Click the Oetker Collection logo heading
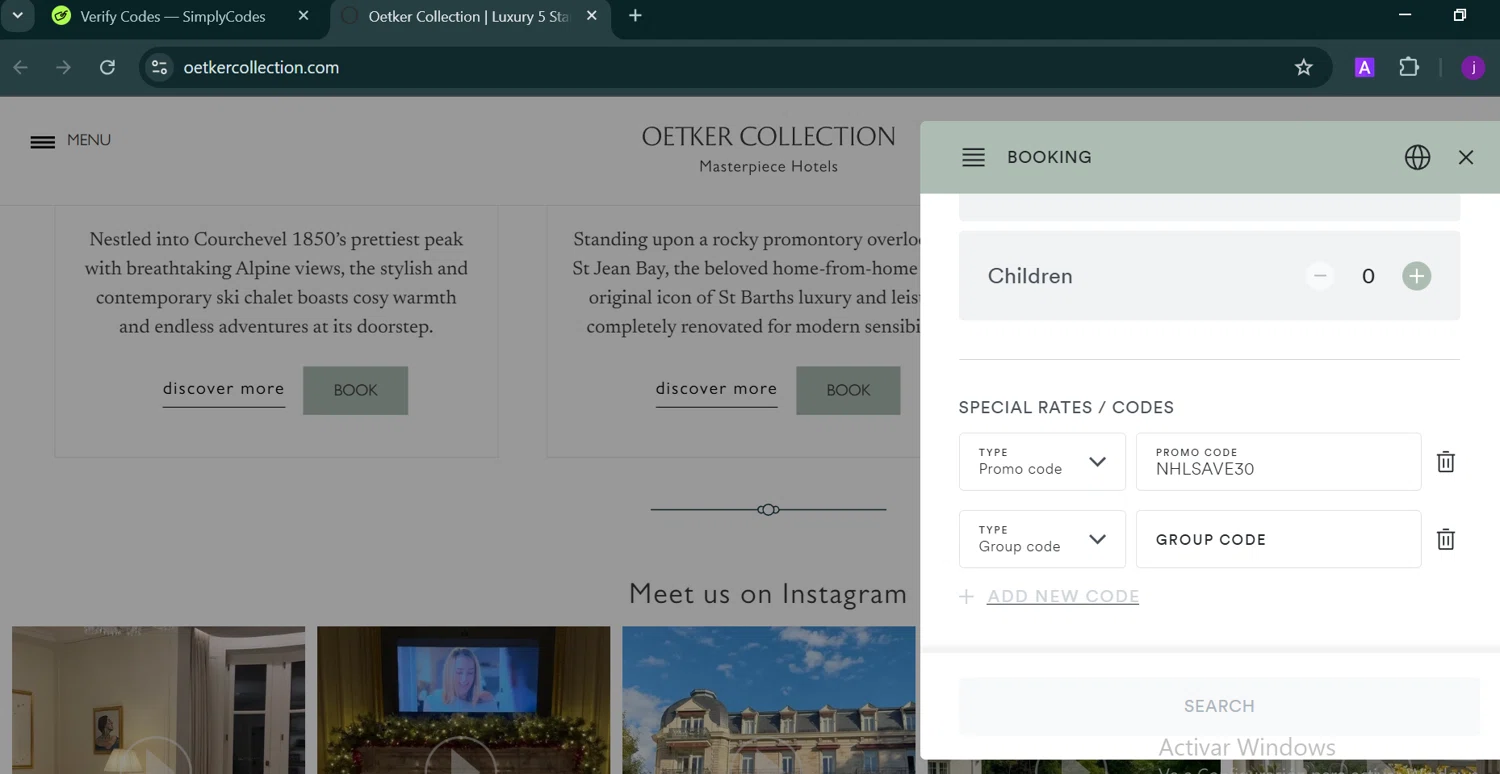 (x=768, y=137)
